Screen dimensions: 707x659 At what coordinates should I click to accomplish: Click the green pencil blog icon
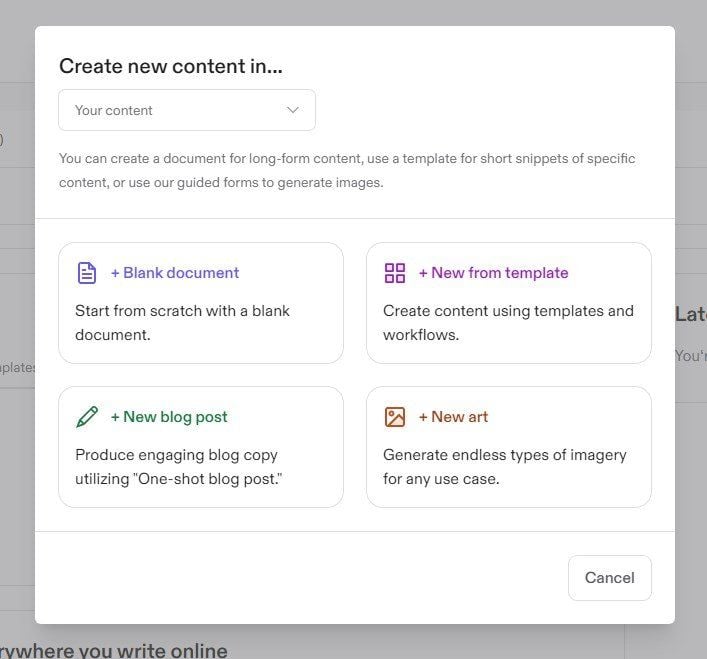tap(87, 417)
